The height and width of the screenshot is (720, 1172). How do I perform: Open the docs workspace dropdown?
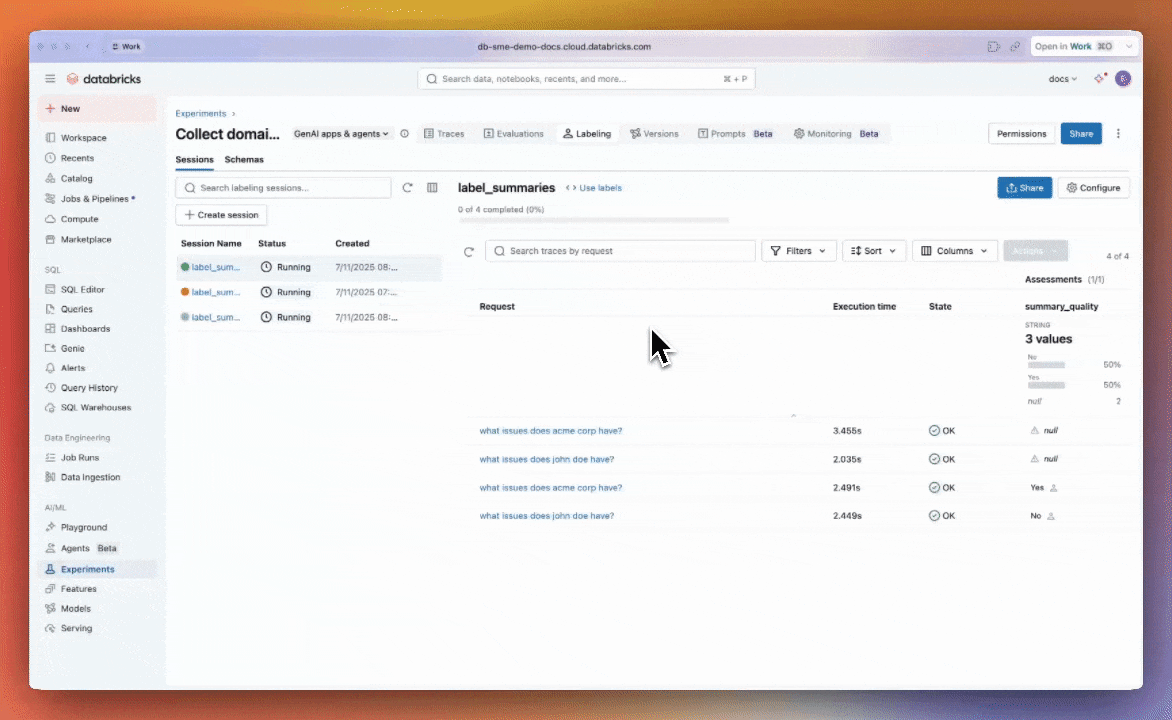pos(1062,79)
